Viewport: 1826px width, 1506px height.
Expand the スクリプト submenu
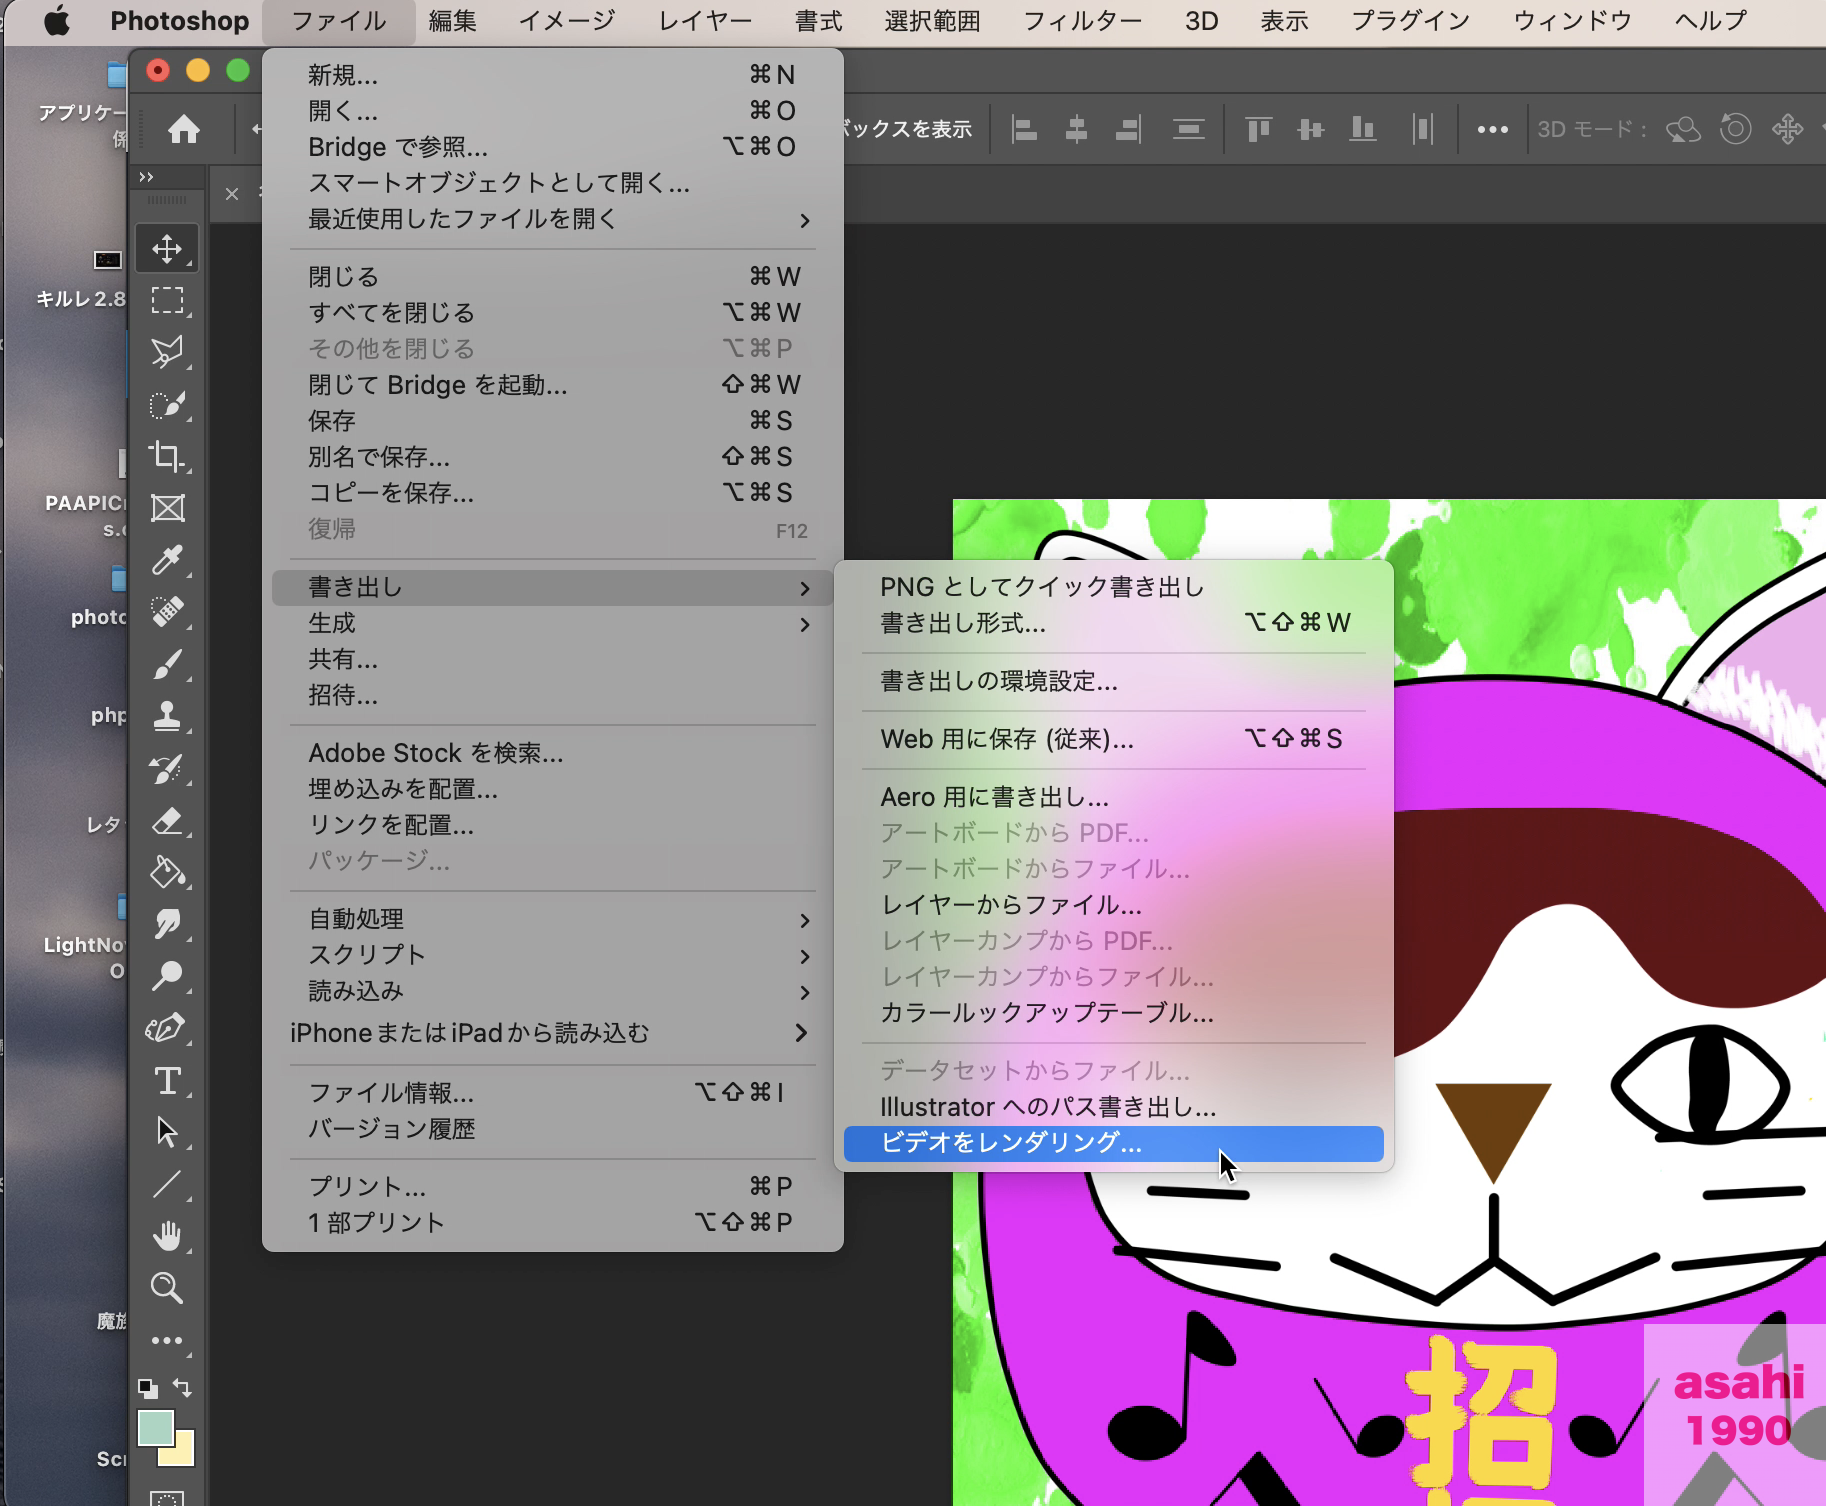(552, 955)
